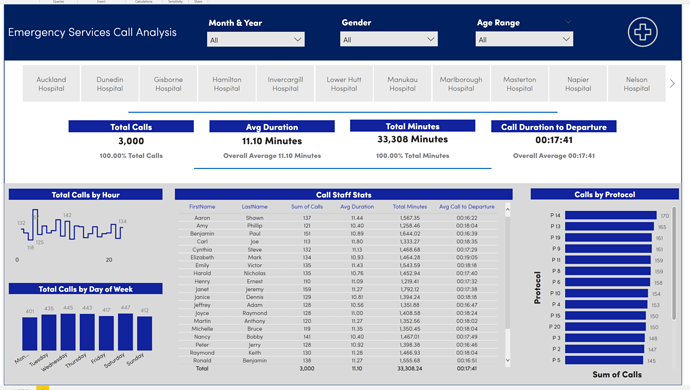Expand the Gender filter dropdown
690x390 pixels.
click(389, 39)
